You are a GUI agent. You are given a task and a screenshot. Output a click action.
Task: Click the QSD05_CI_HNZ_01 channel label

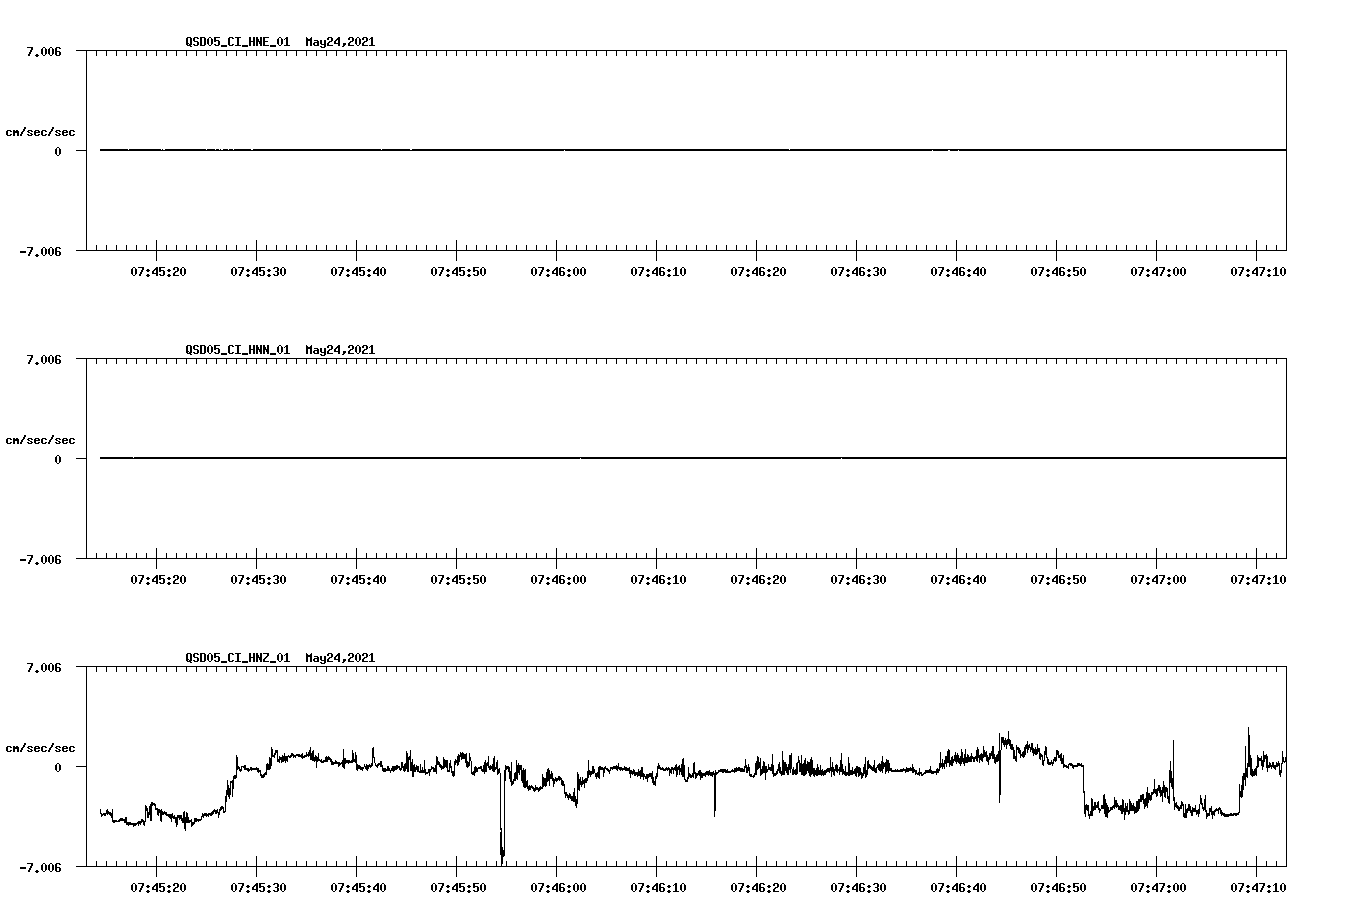tap(236, 658)
